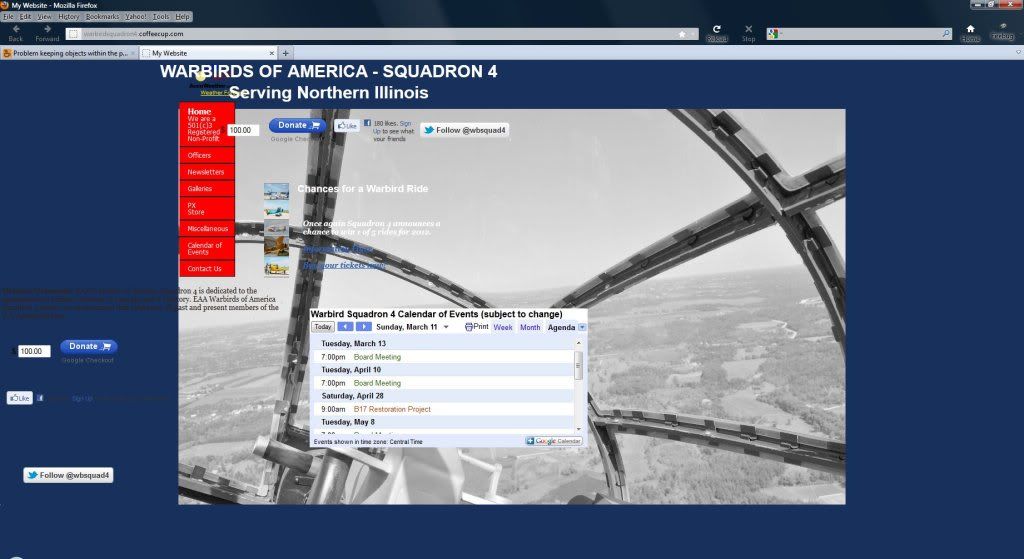Open the PX Store page
Viewport: 1024px width, 559px height.
(207, 208)
